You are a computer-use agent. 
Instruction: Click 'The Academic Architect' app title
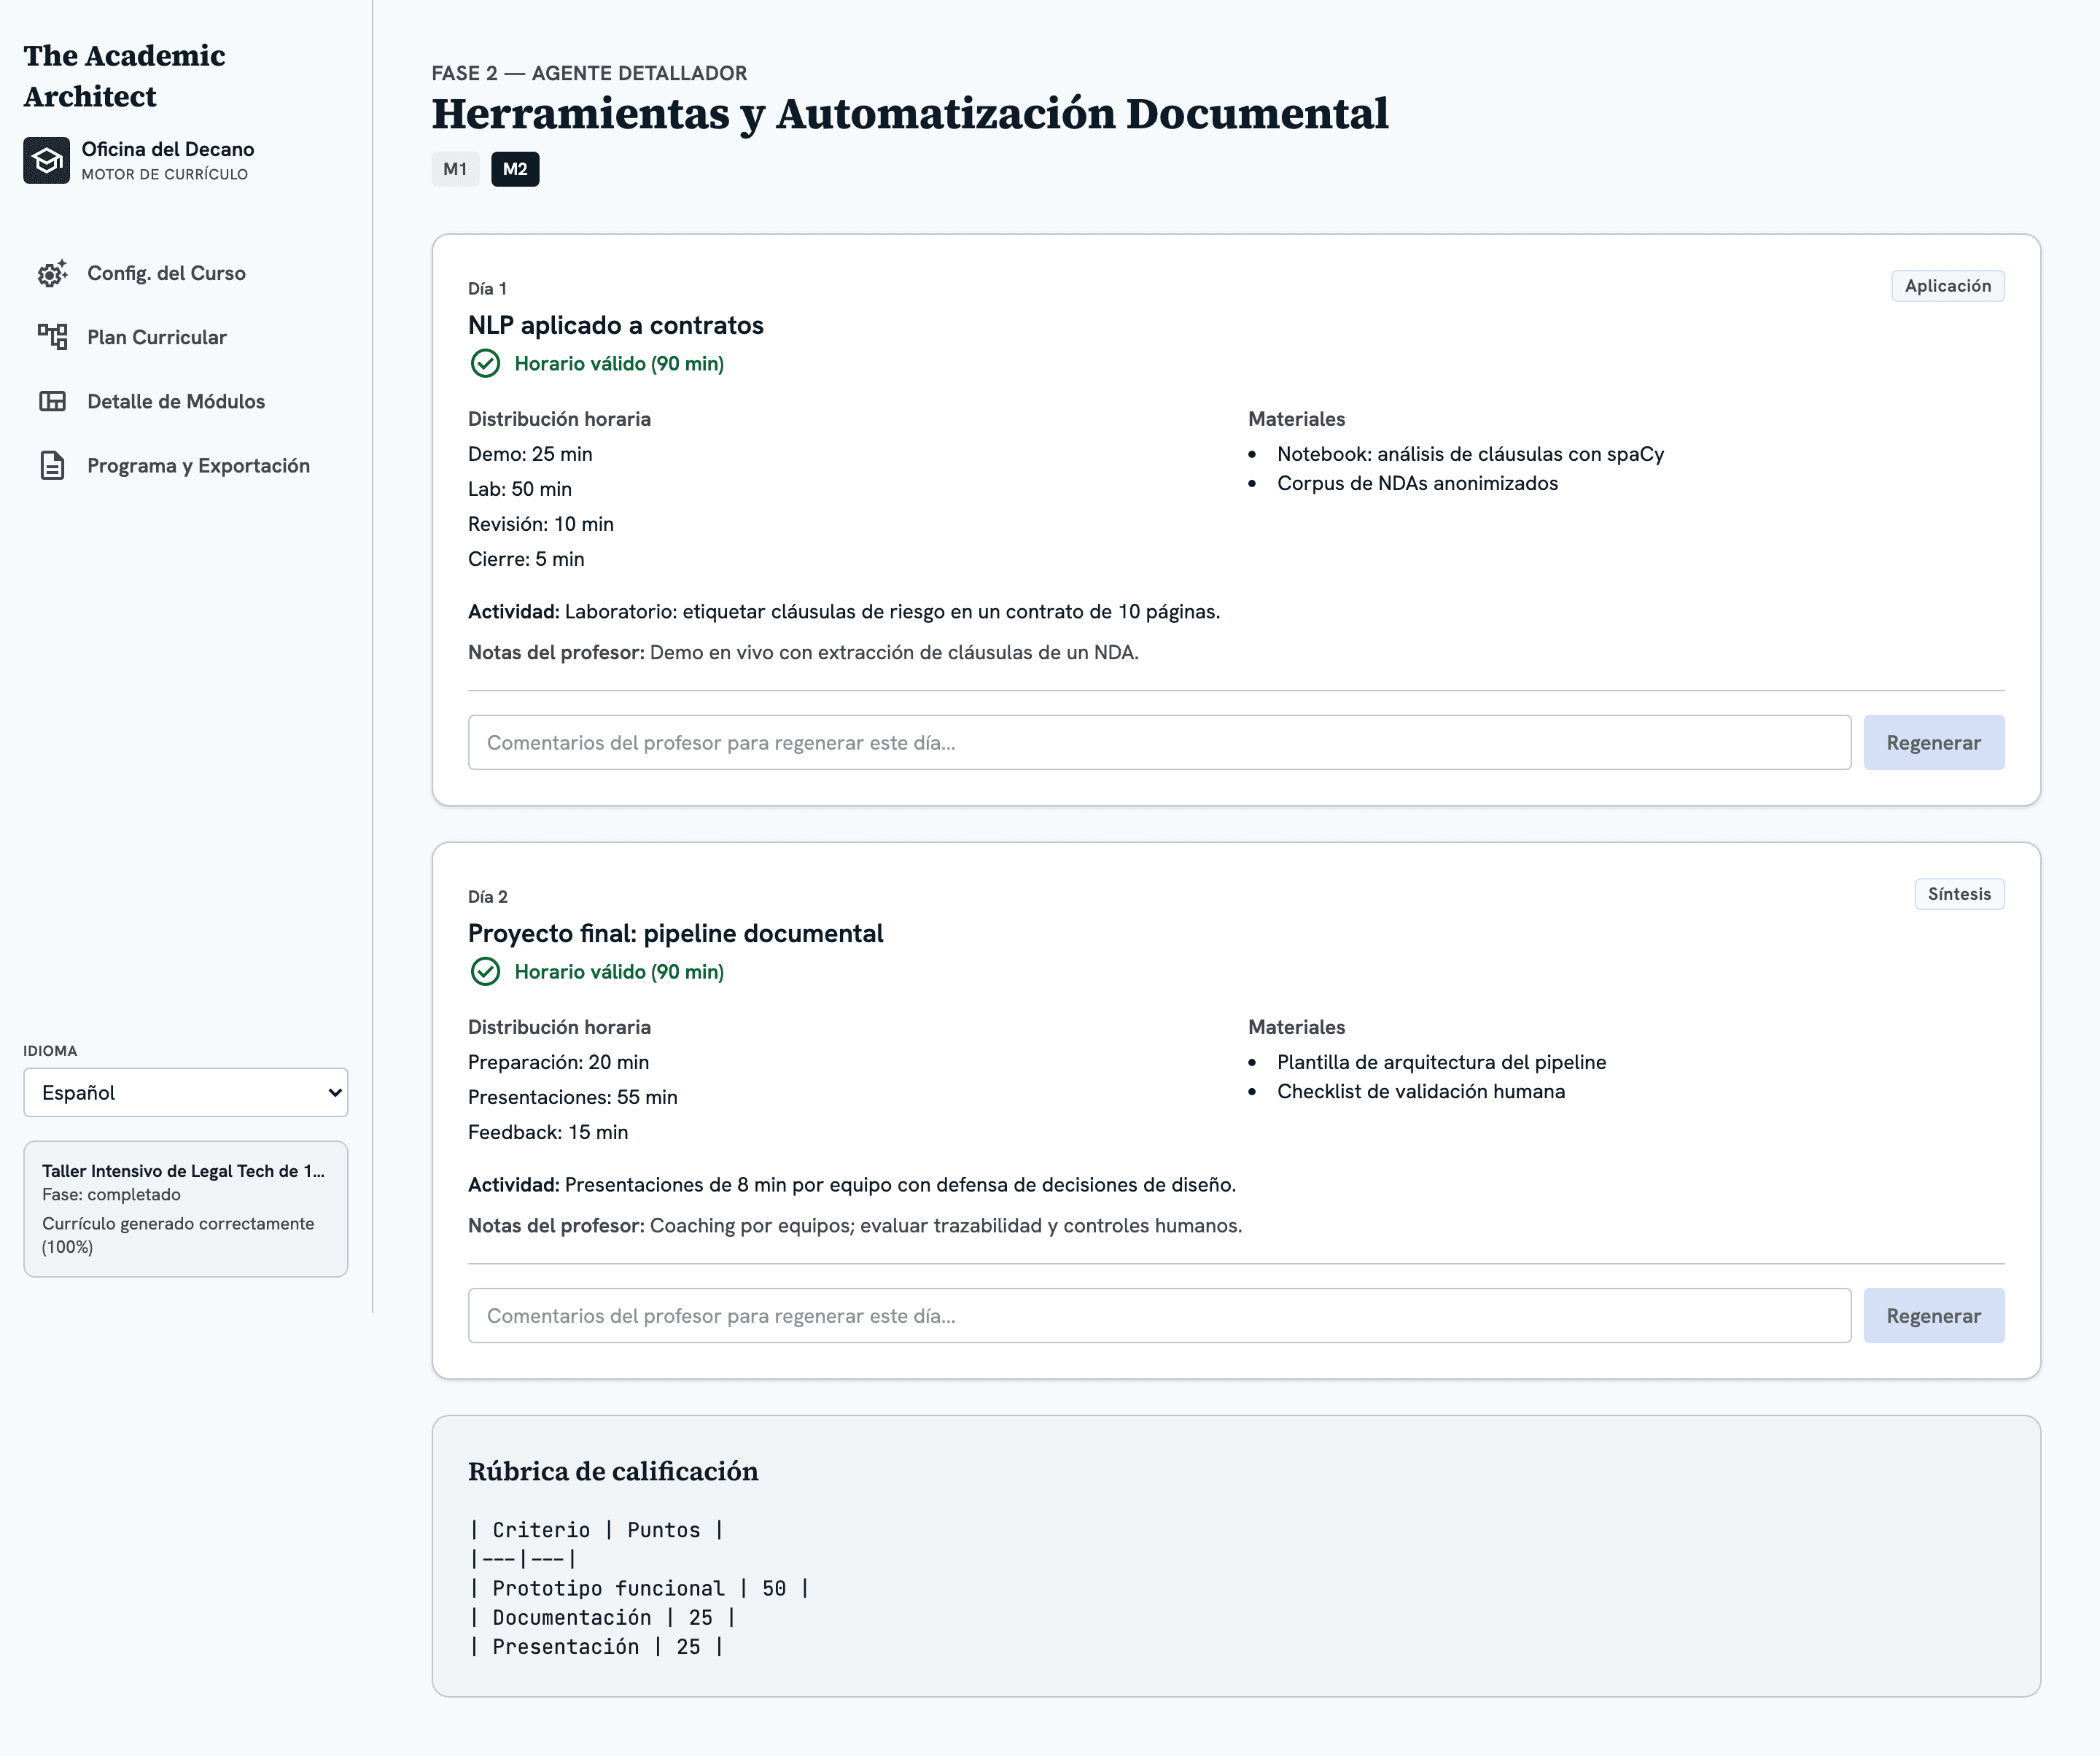(x=124, y=76)
